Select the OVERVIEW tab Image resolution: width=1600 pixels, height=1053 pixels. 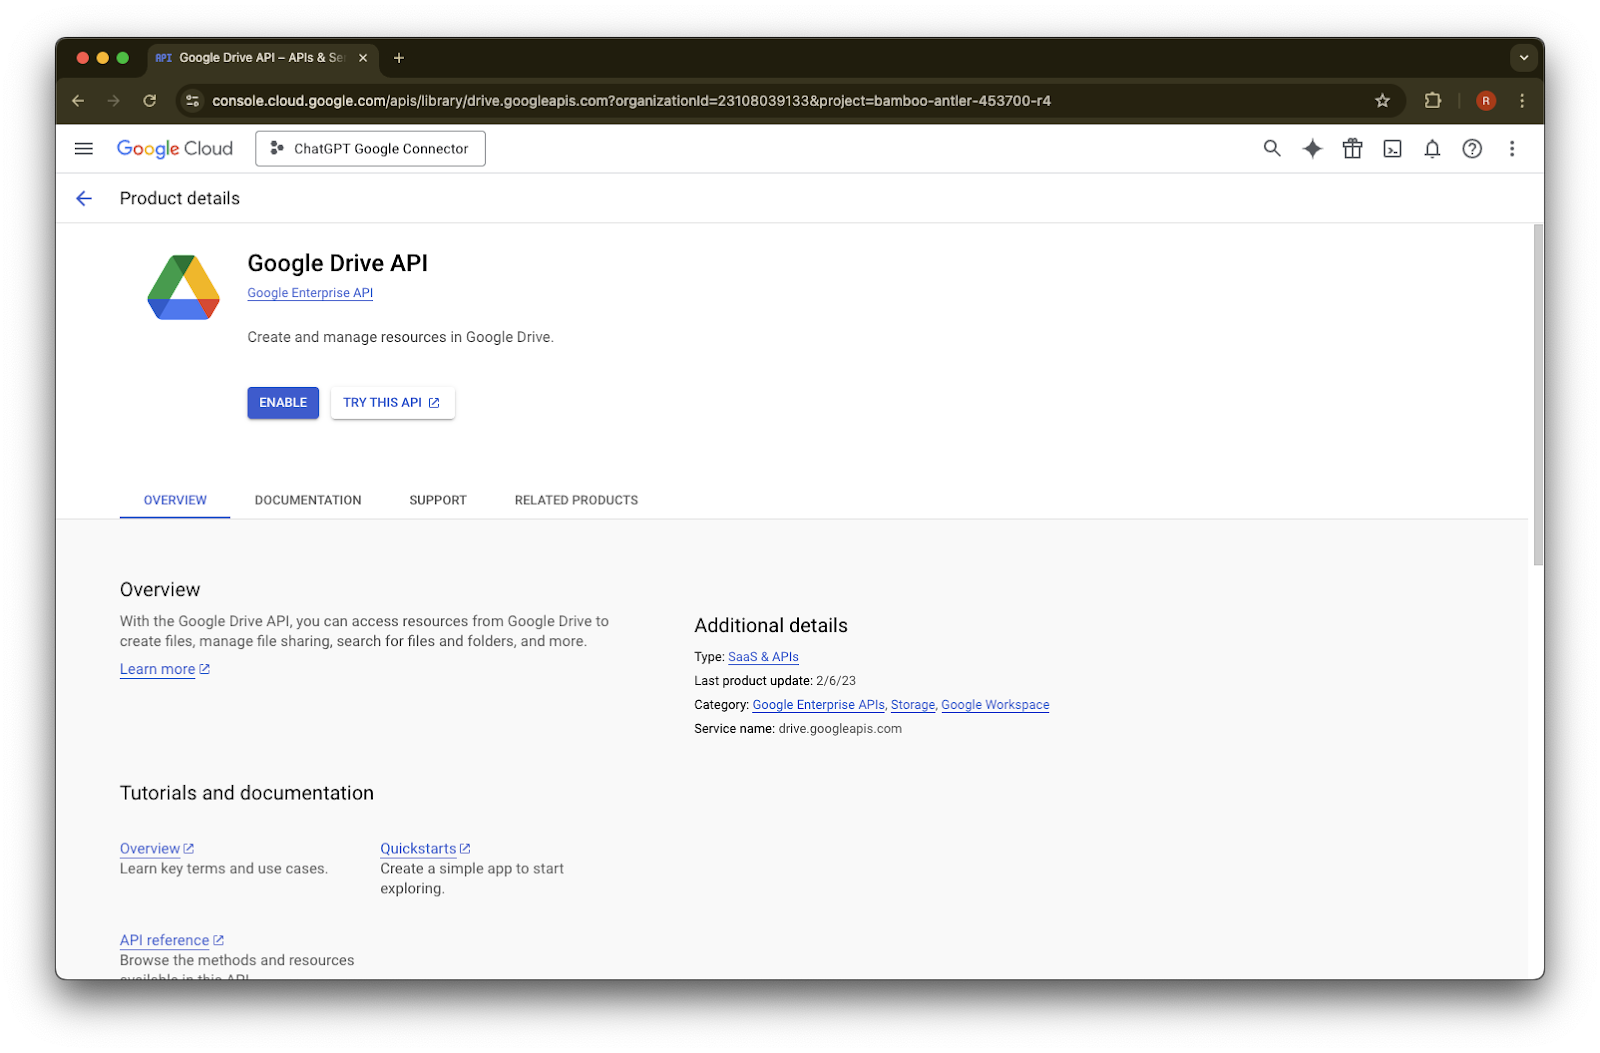coord(175,500)
